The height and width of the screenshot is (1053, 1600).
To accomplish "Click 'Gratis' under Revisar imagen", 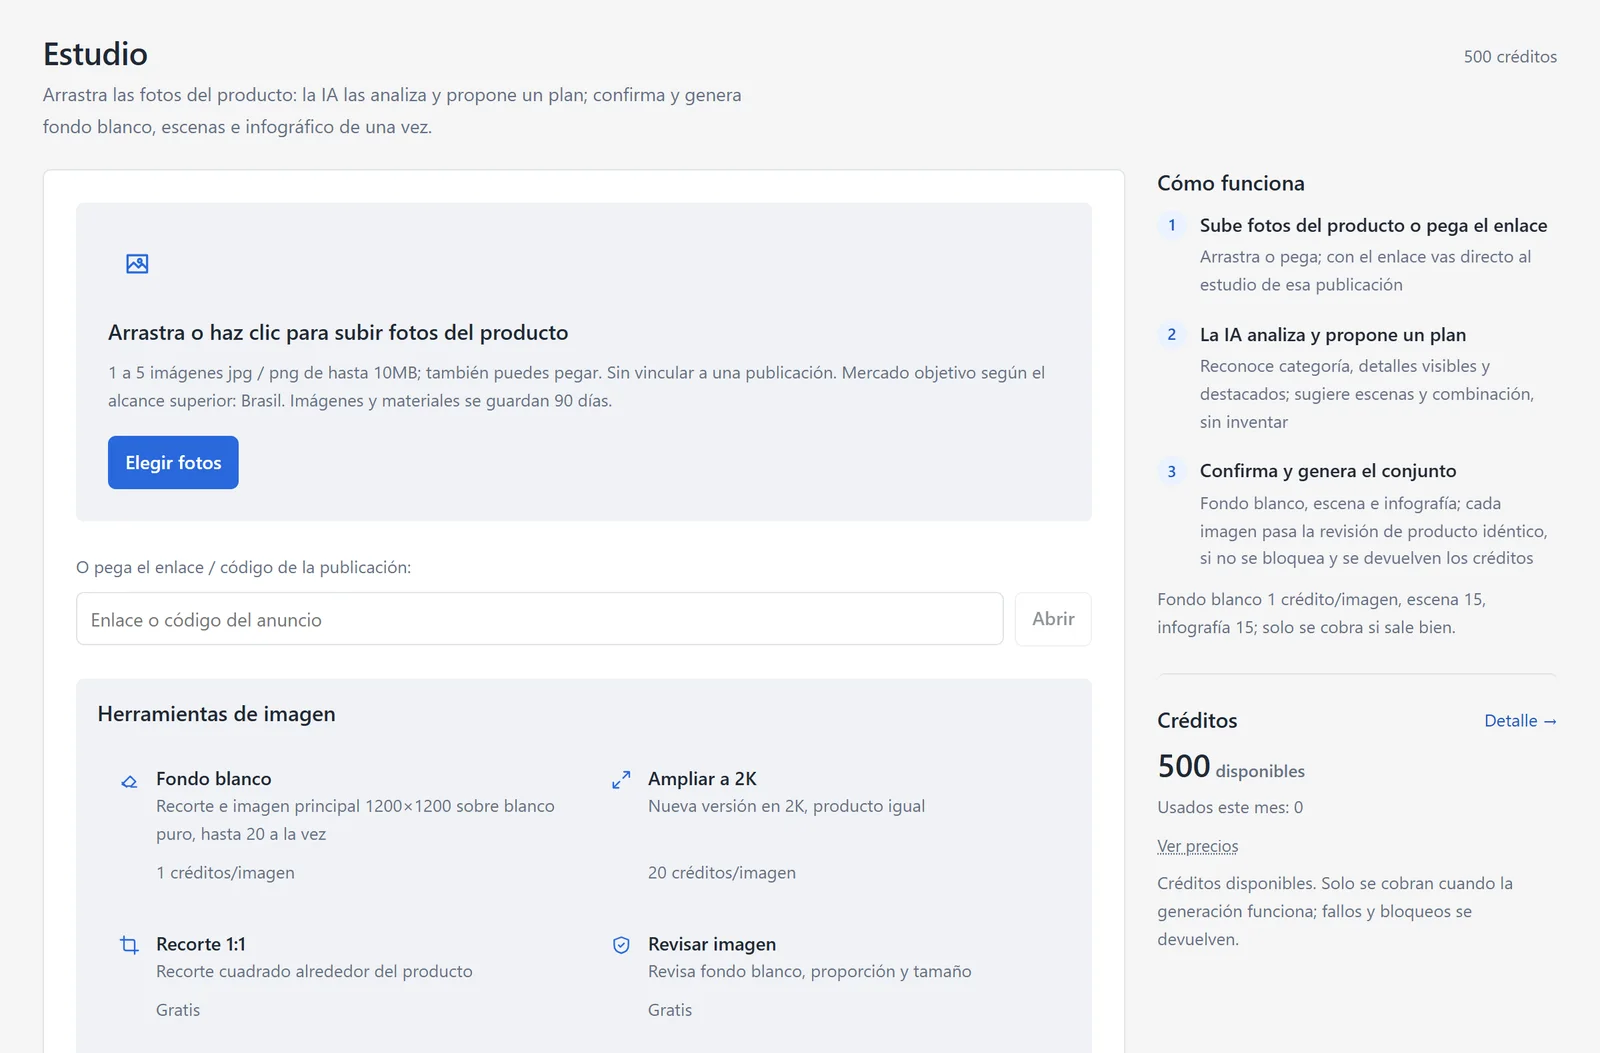I will point(670,1010).
